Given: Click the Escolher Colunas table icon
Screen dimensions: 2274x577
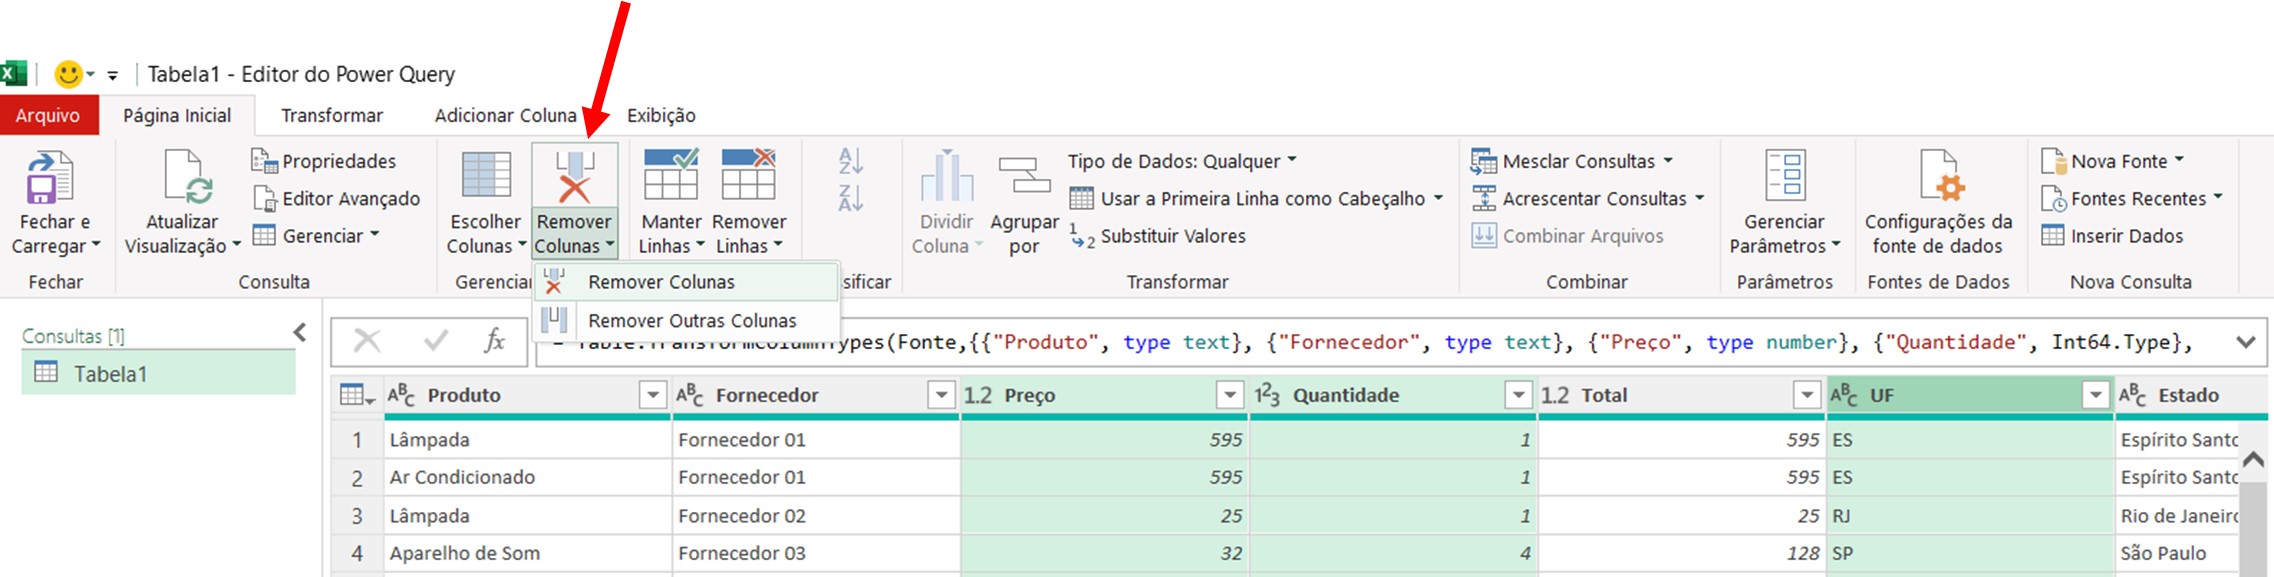Looking at the screenshot, I should (x=486, y=175).
